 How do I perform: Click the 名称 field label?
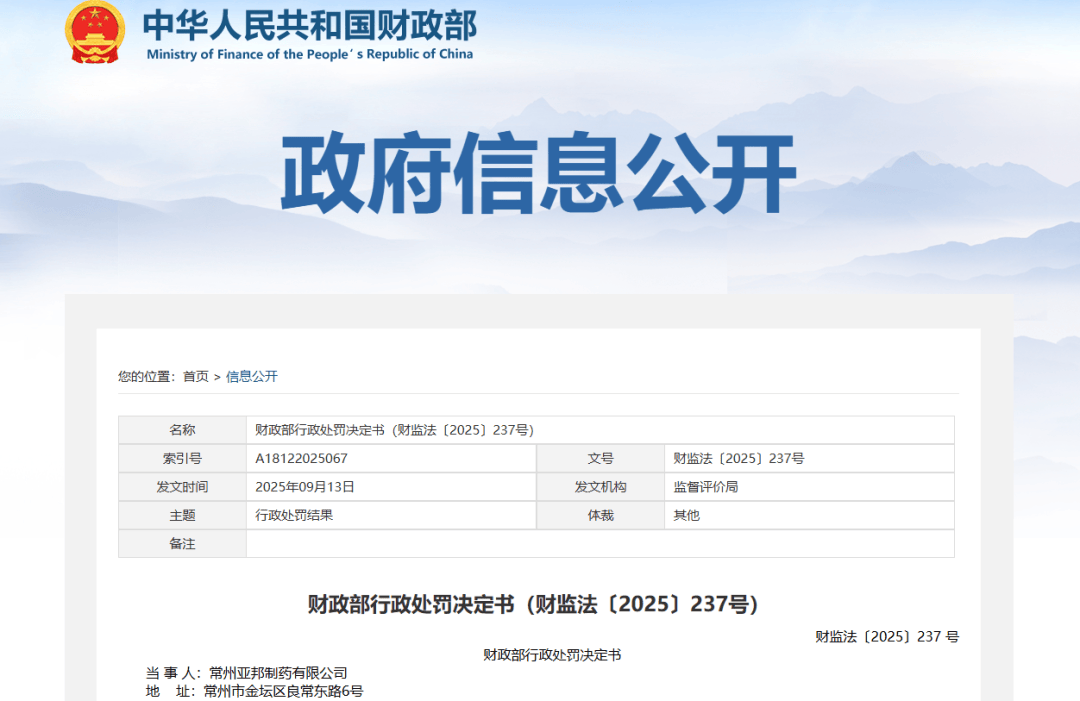coord(182,428)
